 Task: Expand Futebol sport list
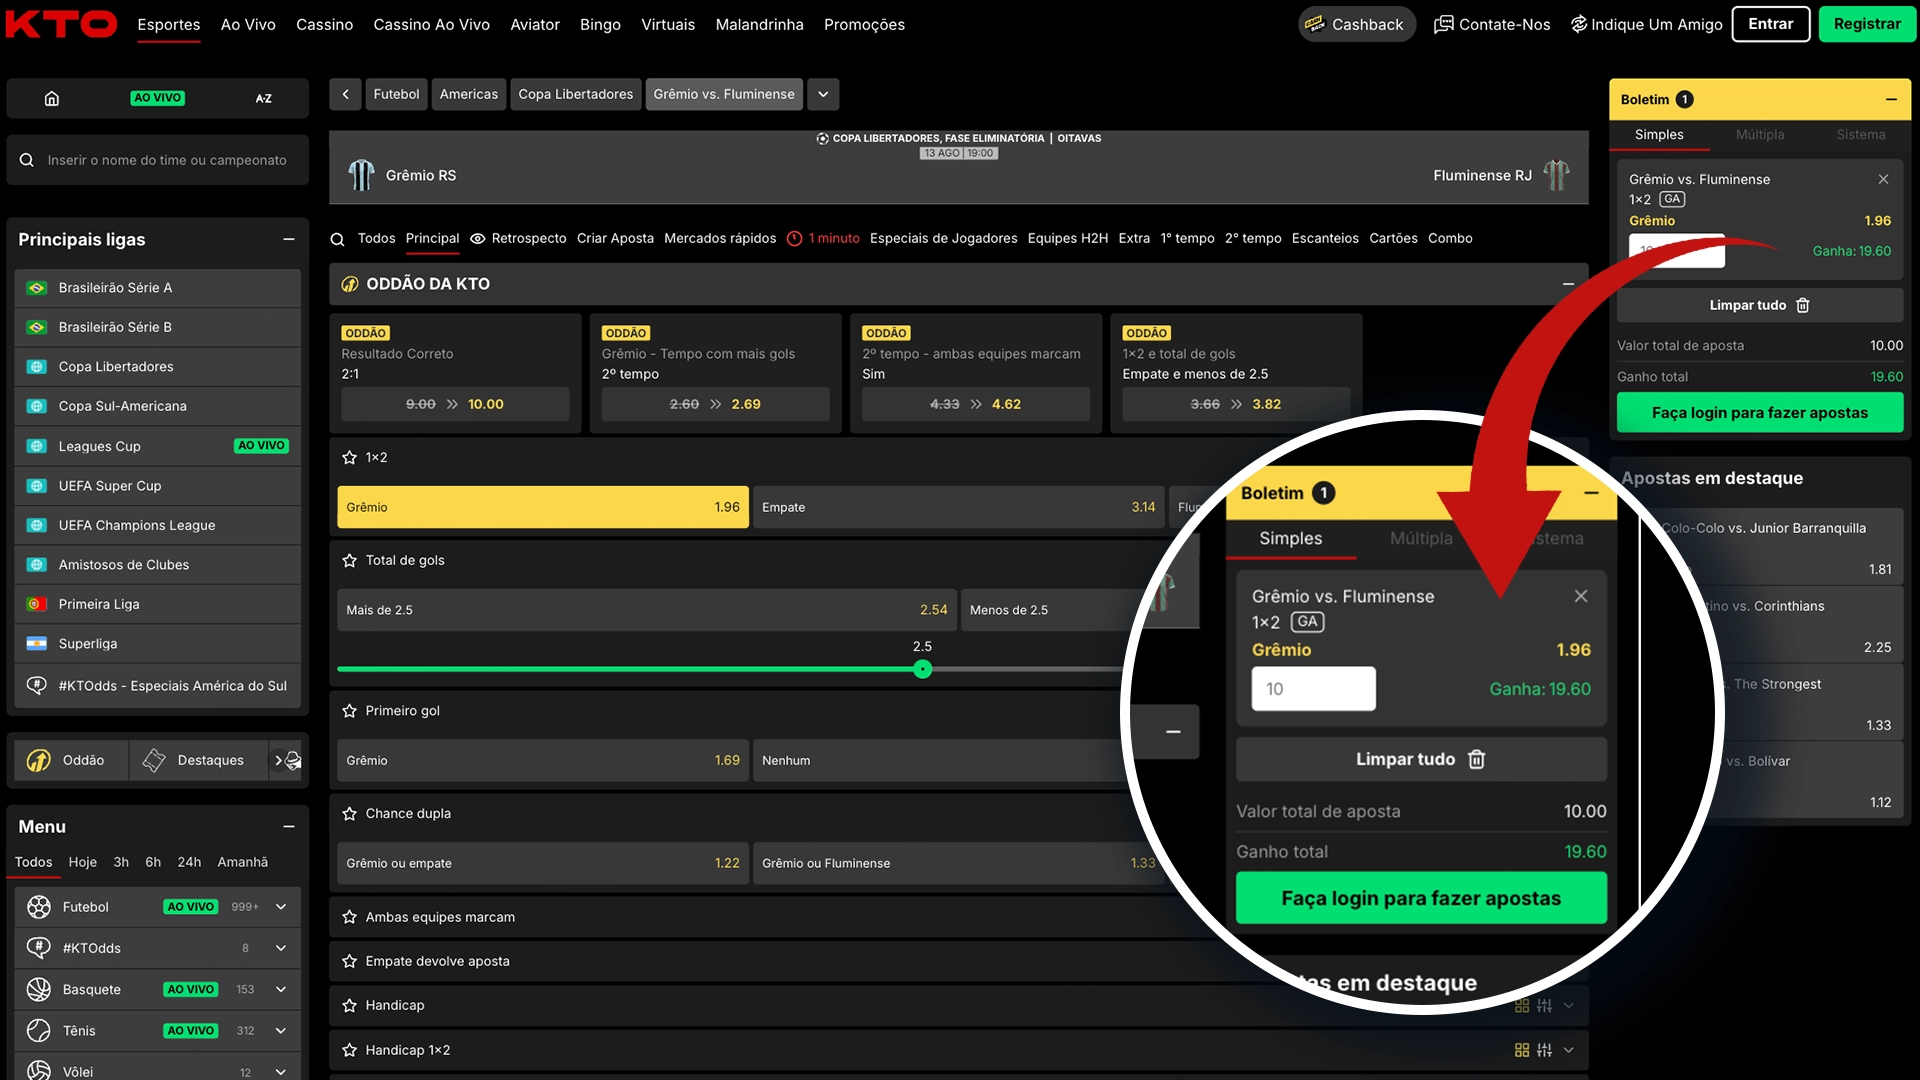[281, 907]
